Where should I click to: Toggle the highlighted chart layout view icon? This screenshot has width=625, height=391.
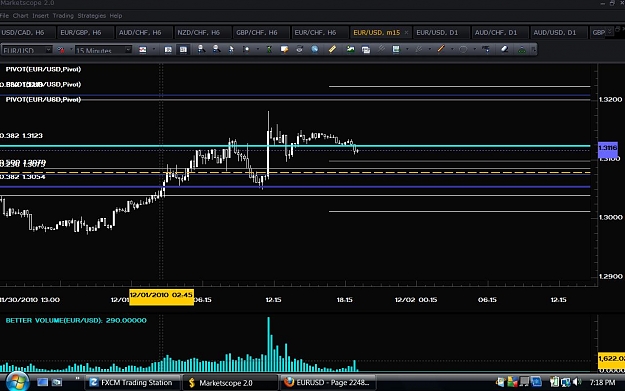point(183,50)
